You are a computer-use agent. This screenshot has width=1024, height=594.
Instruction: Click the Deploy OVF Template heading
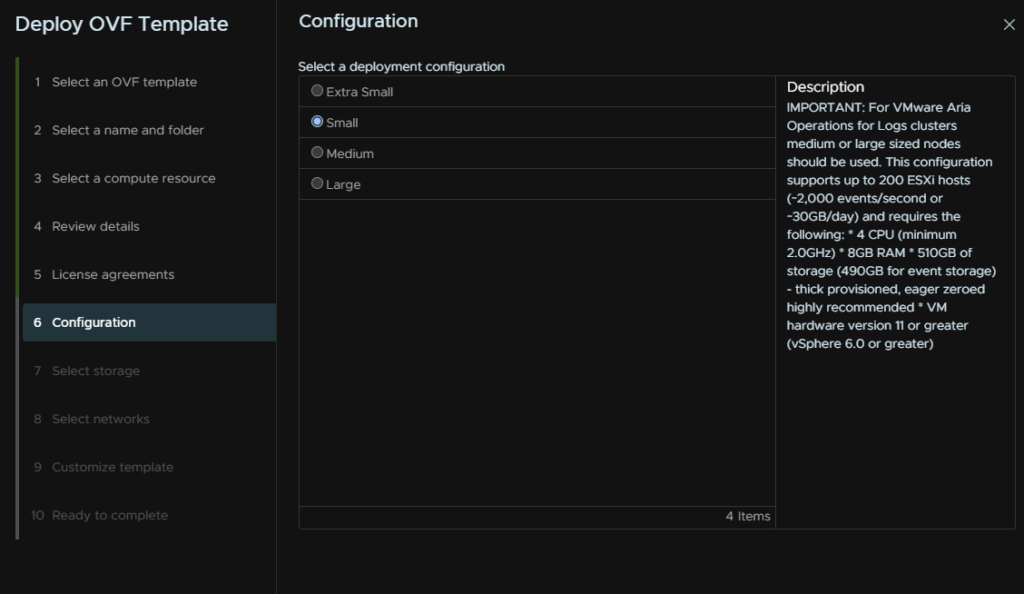click(x=121, y=24)
